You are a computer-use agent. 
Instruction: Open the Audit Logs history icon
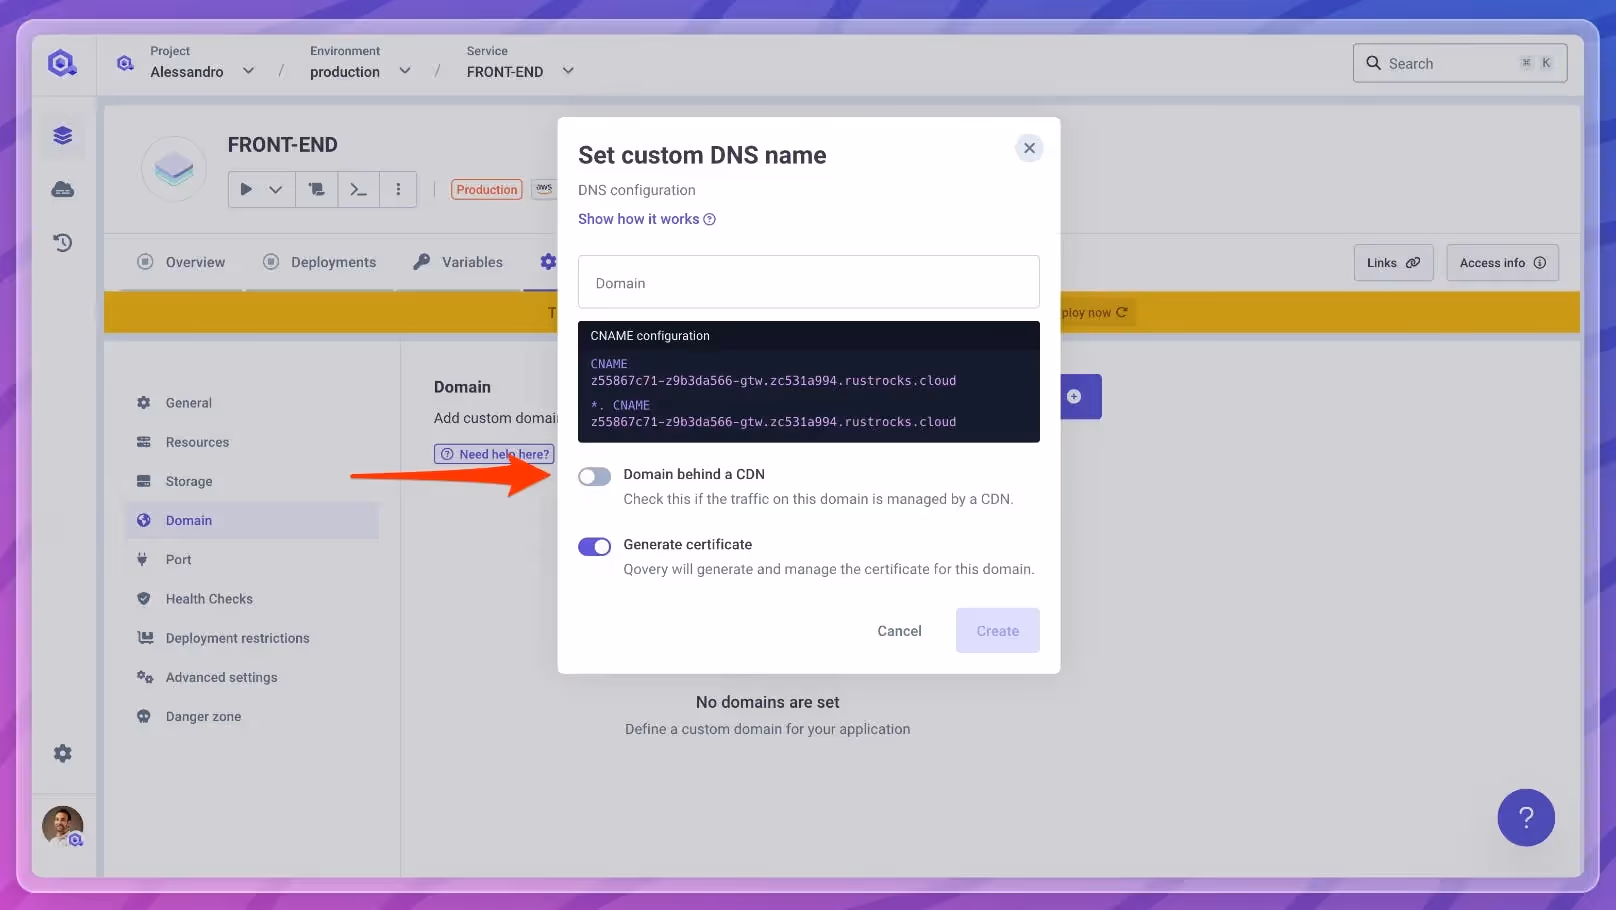point(62,242)
